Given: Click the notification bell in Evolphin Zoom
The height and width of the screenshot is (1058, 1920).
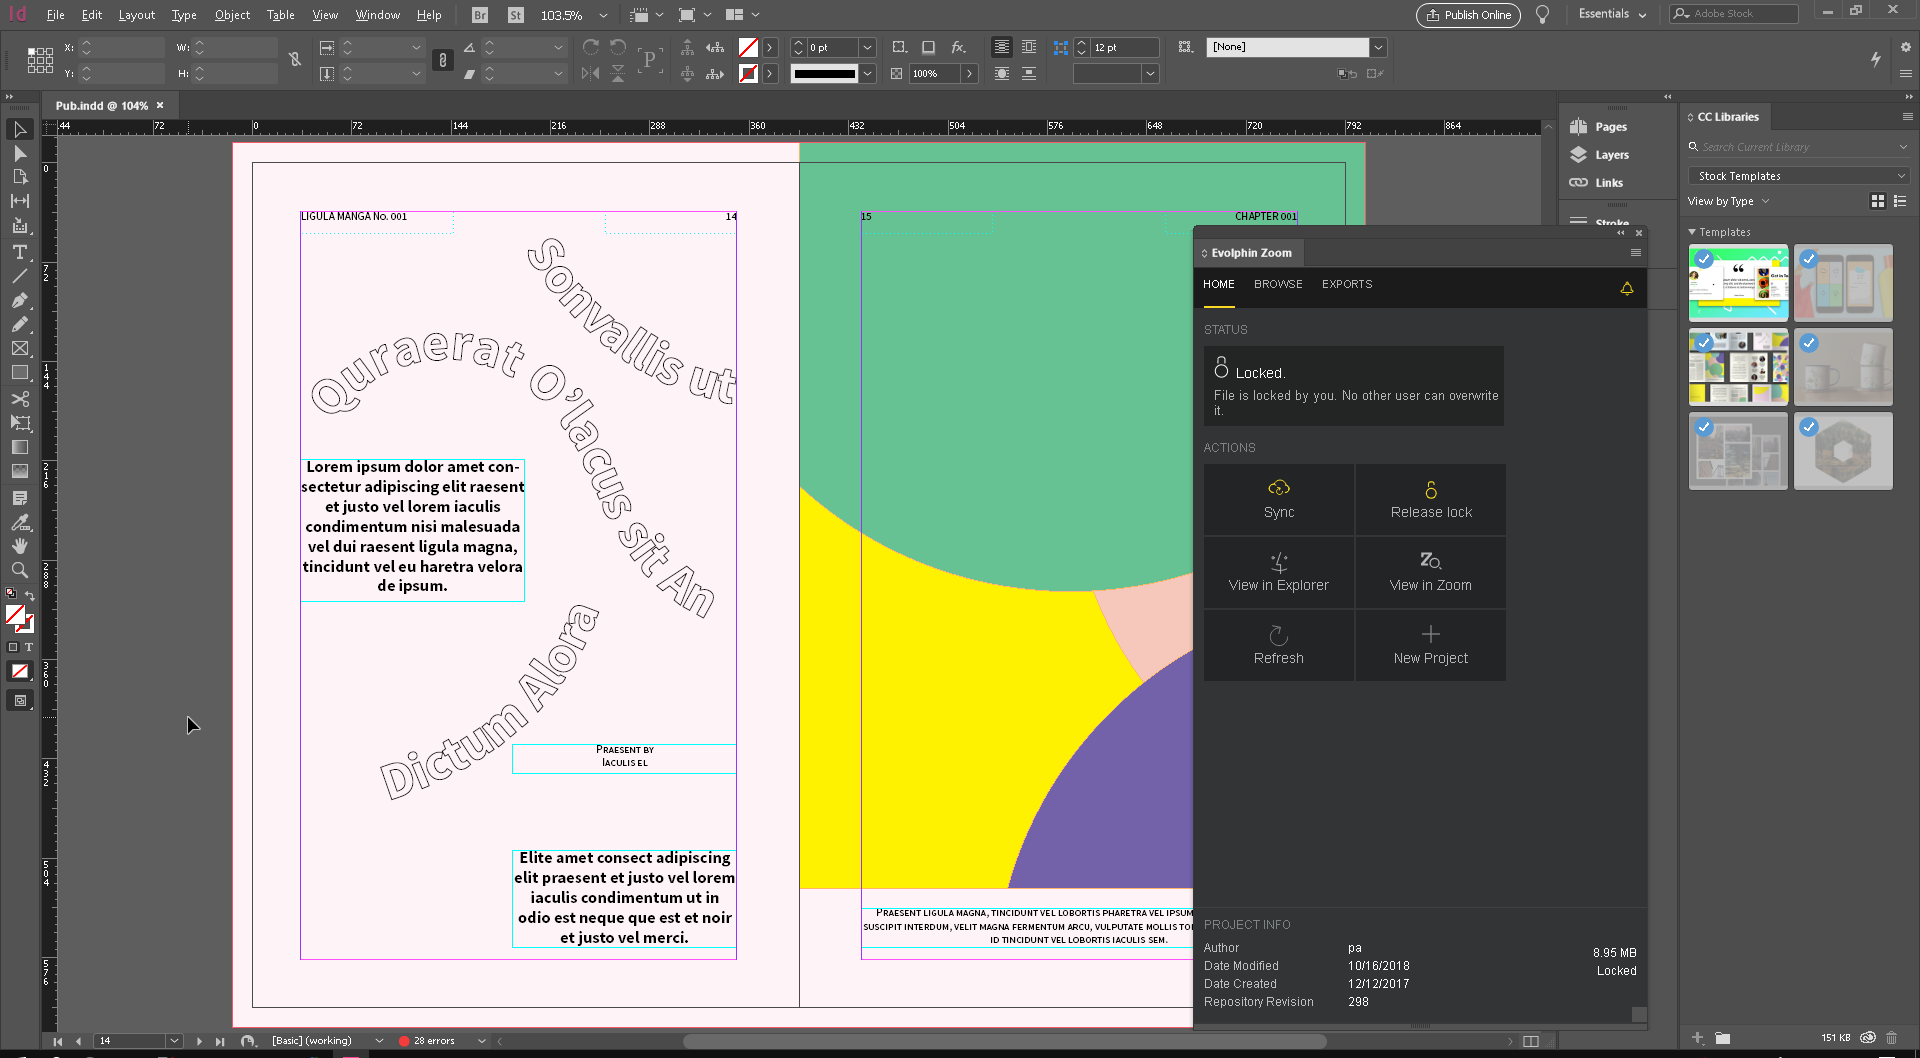Looking at the screenshot, I should (x=1627, y=288).
